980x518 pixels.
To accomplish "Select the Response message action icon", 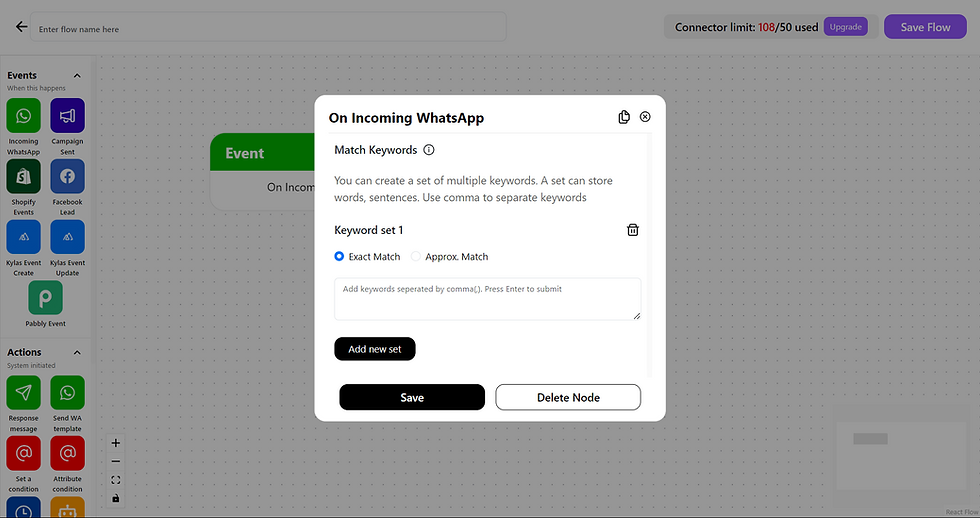I will click(x=24, y=392).
